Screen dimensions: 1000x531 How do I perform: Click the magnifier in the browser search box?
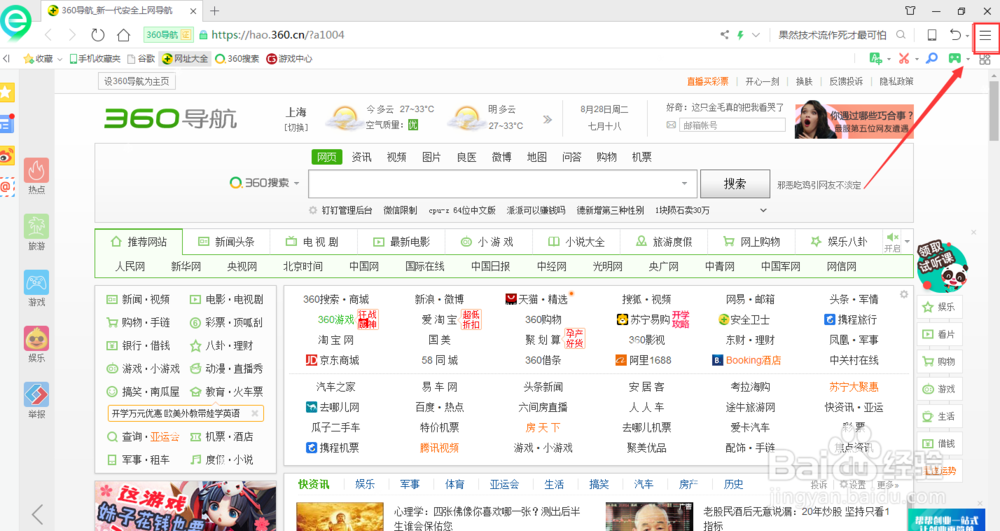click(901, 34)
